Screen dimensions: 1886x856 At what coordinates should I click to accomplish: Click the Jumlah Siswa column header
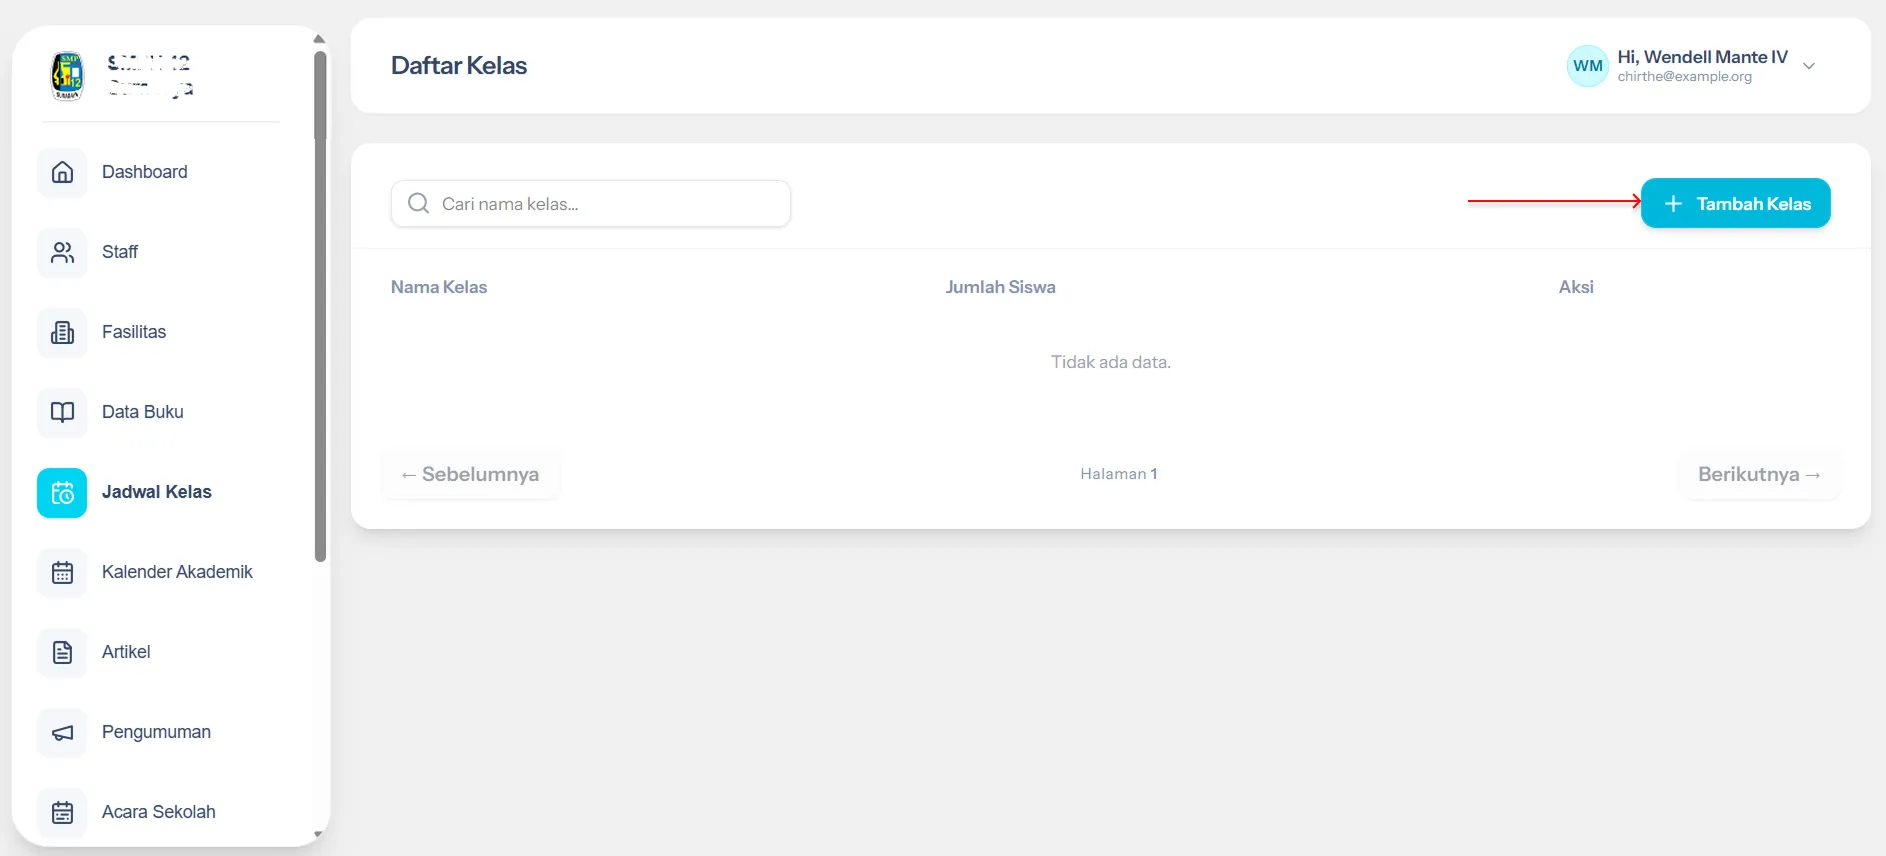1000,287
